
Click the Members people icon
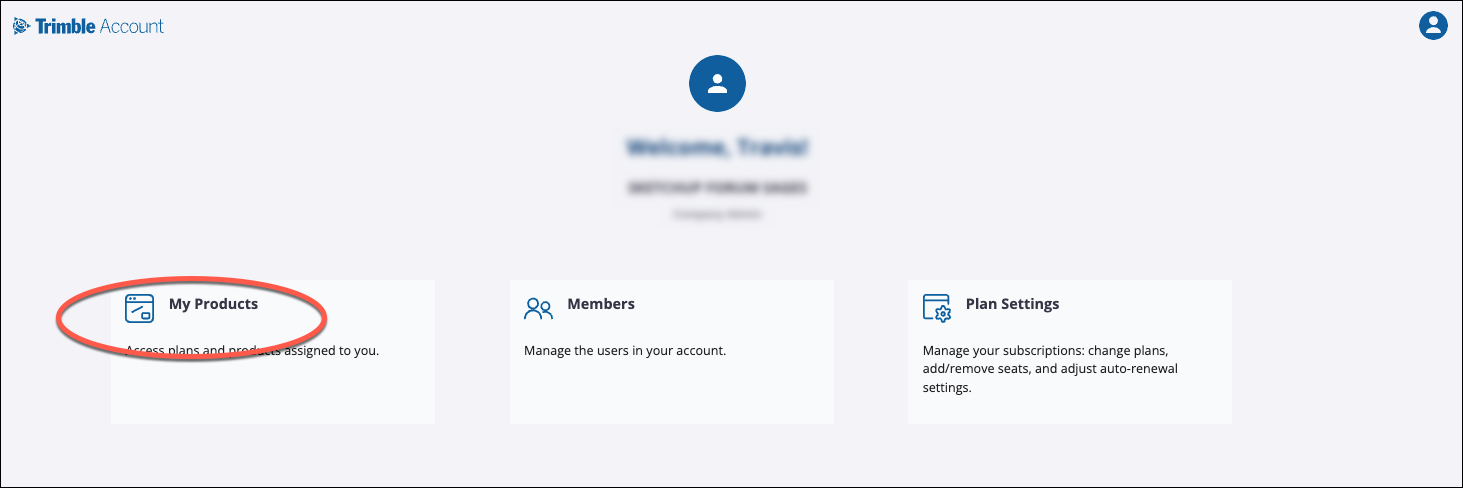click(x=538, y=308)
